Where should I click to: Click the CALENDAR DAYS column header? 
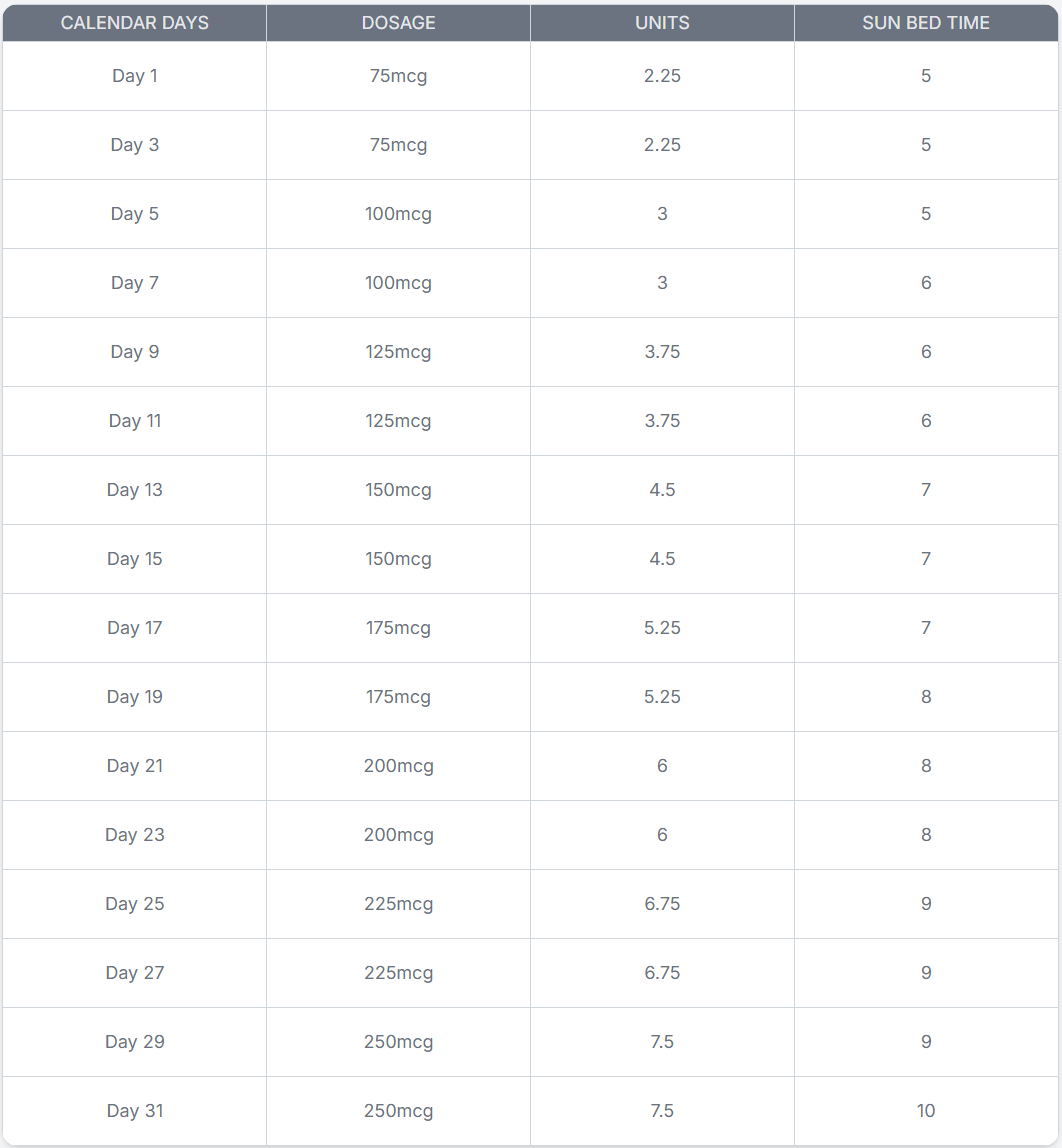[x=135, y=22]
